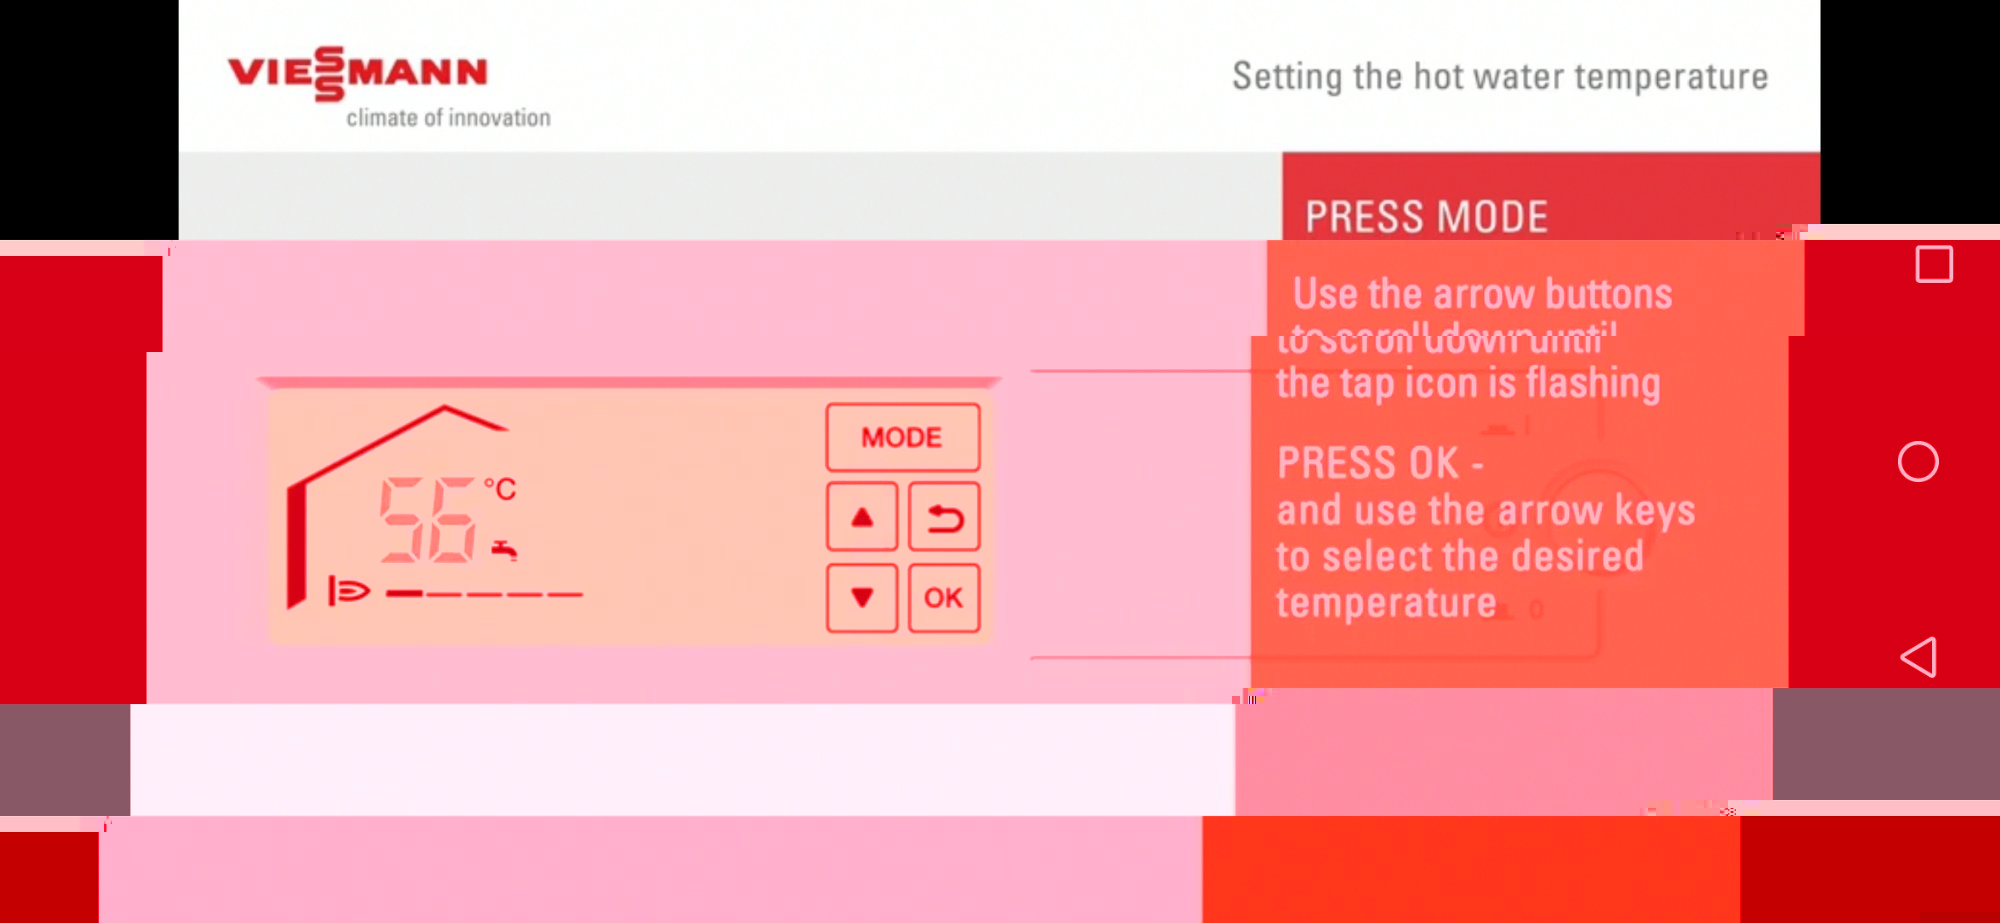Image resolution: width=2000 pixels, height=923 pixels.
Task: Tap the Android recent apps square
Action: (x=1934, y=265)
